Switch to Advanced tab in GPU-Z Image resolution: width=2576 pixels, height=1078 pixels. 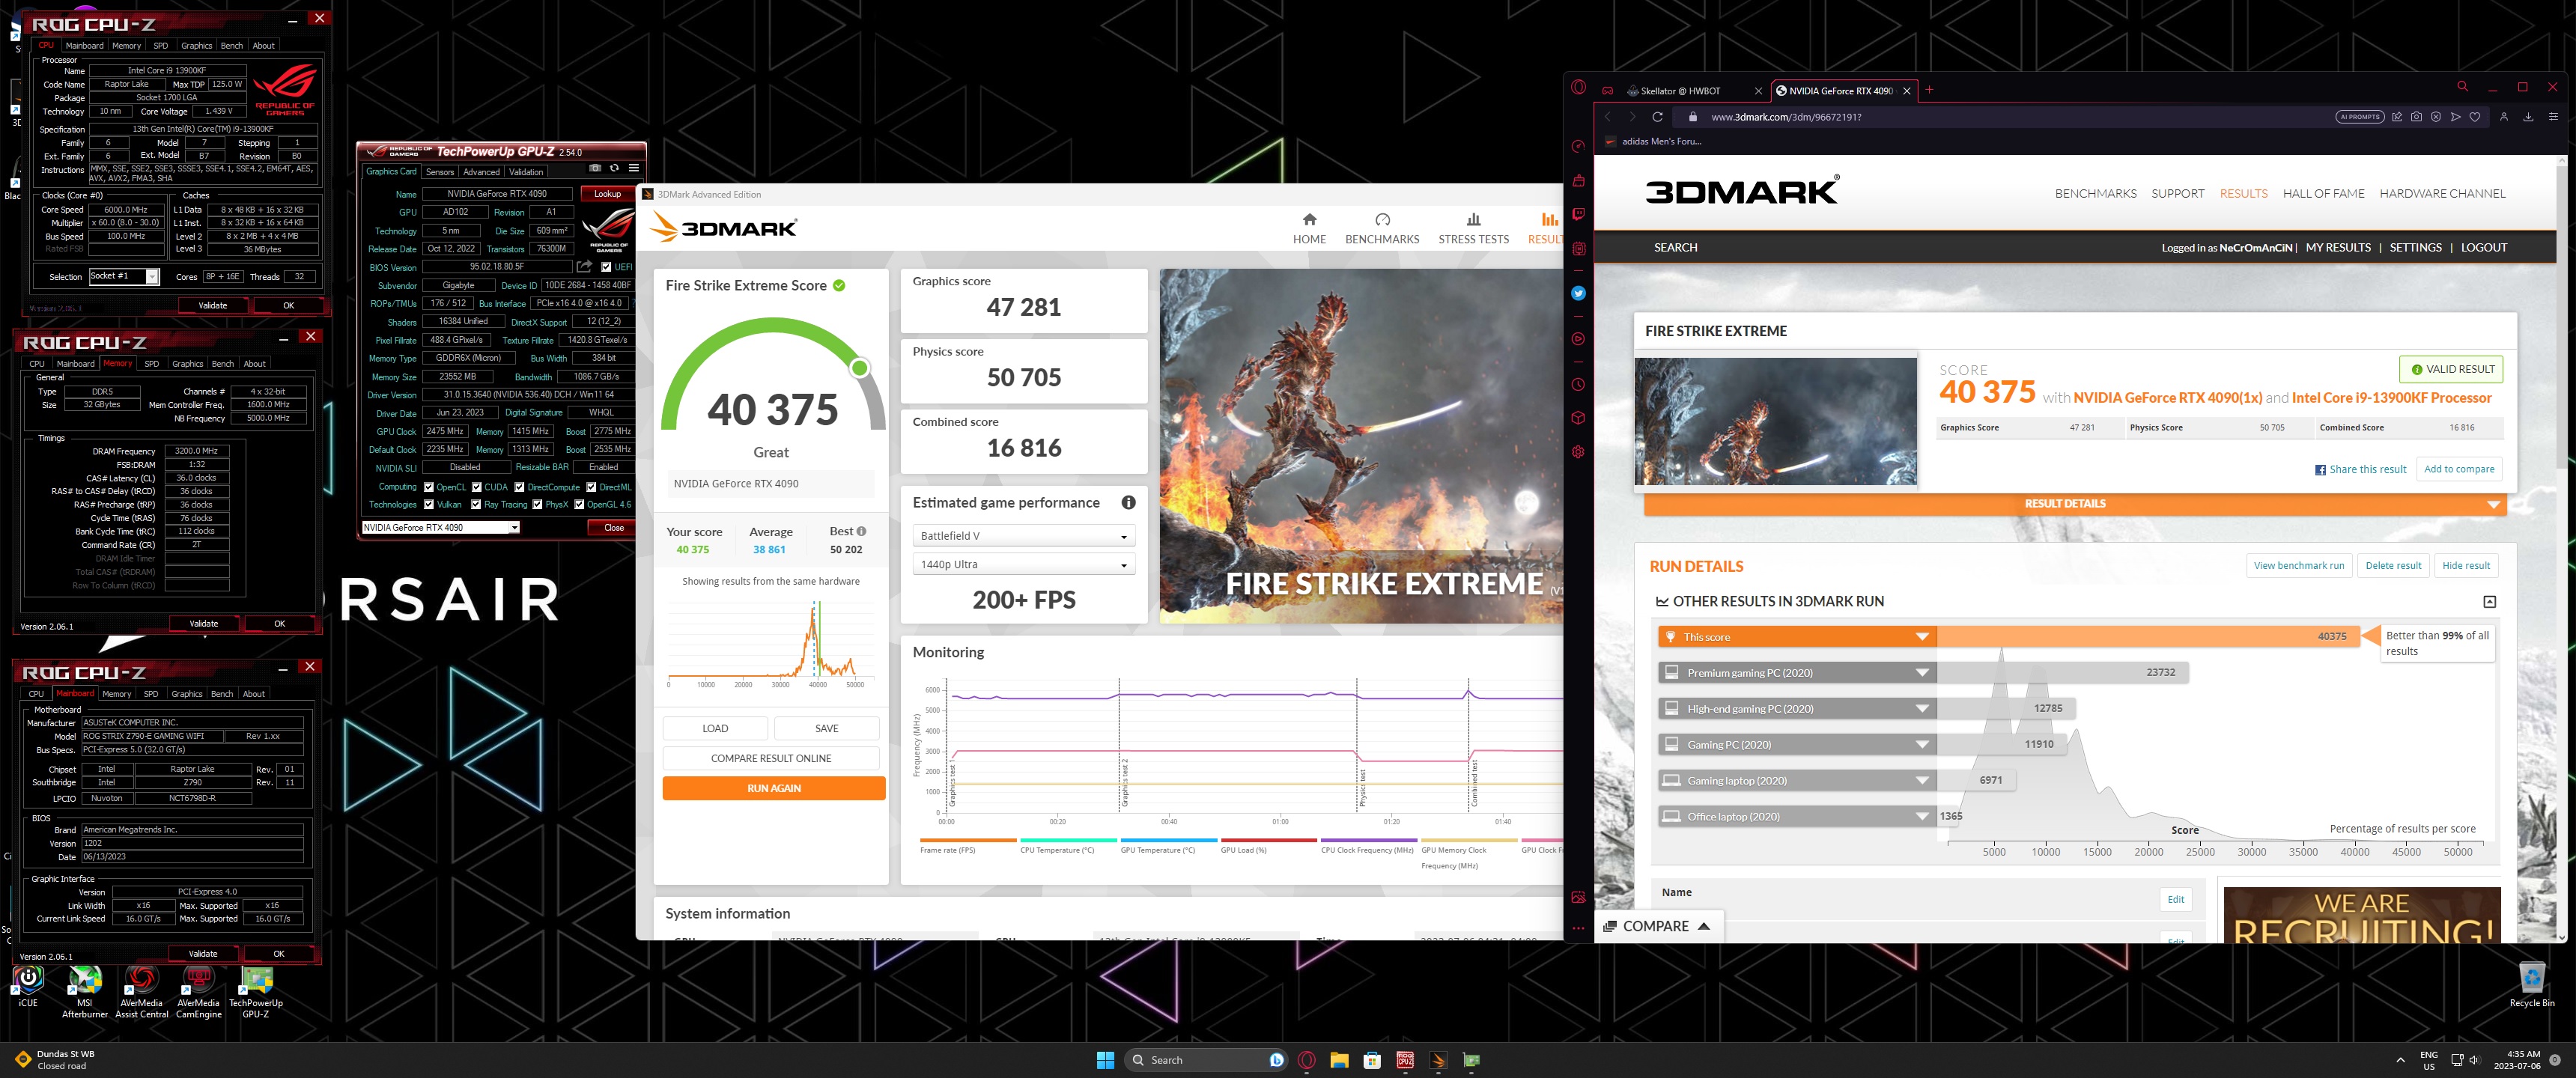click(x=481, y=172)
